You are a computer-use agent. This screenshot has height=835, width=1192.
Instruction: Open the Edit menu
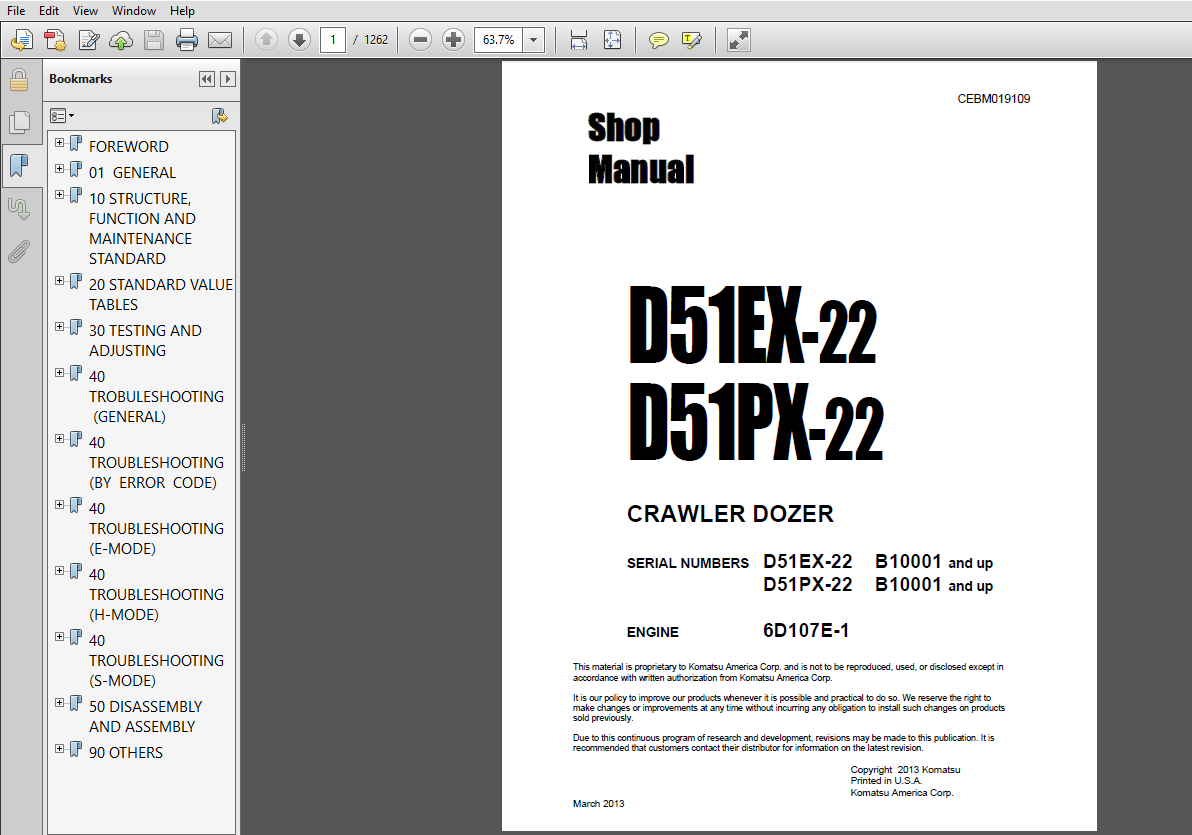pos(49,11)
